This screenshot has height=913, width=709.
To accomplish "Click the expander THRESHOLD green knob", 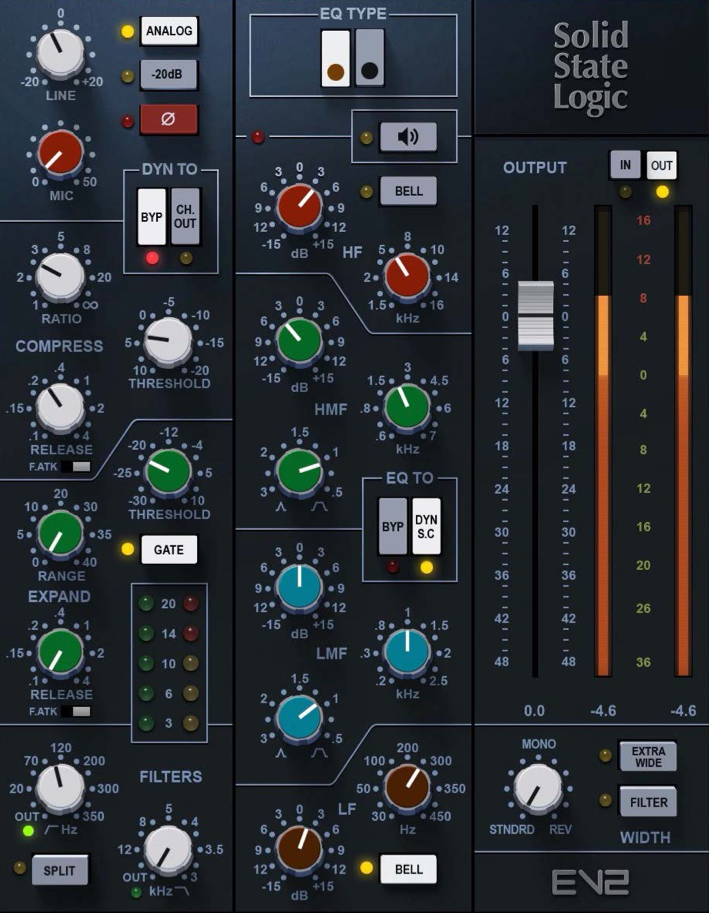I will click(168, 470).
